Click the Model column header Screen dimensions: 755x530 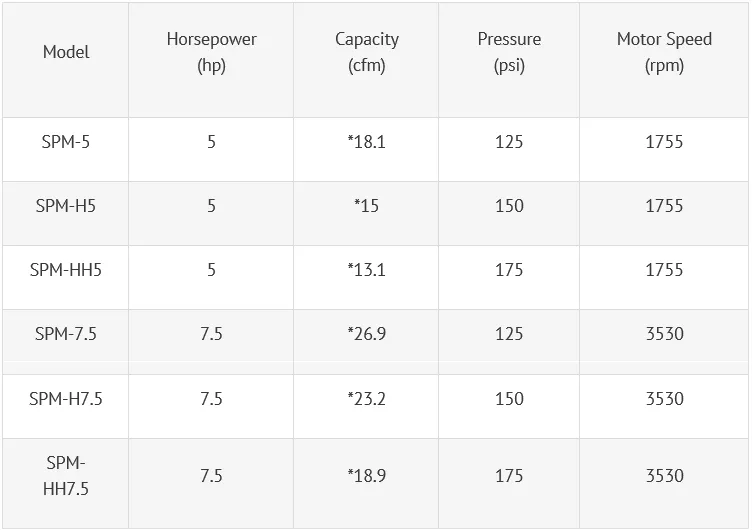pyautogui.click(x=66, y=52)
